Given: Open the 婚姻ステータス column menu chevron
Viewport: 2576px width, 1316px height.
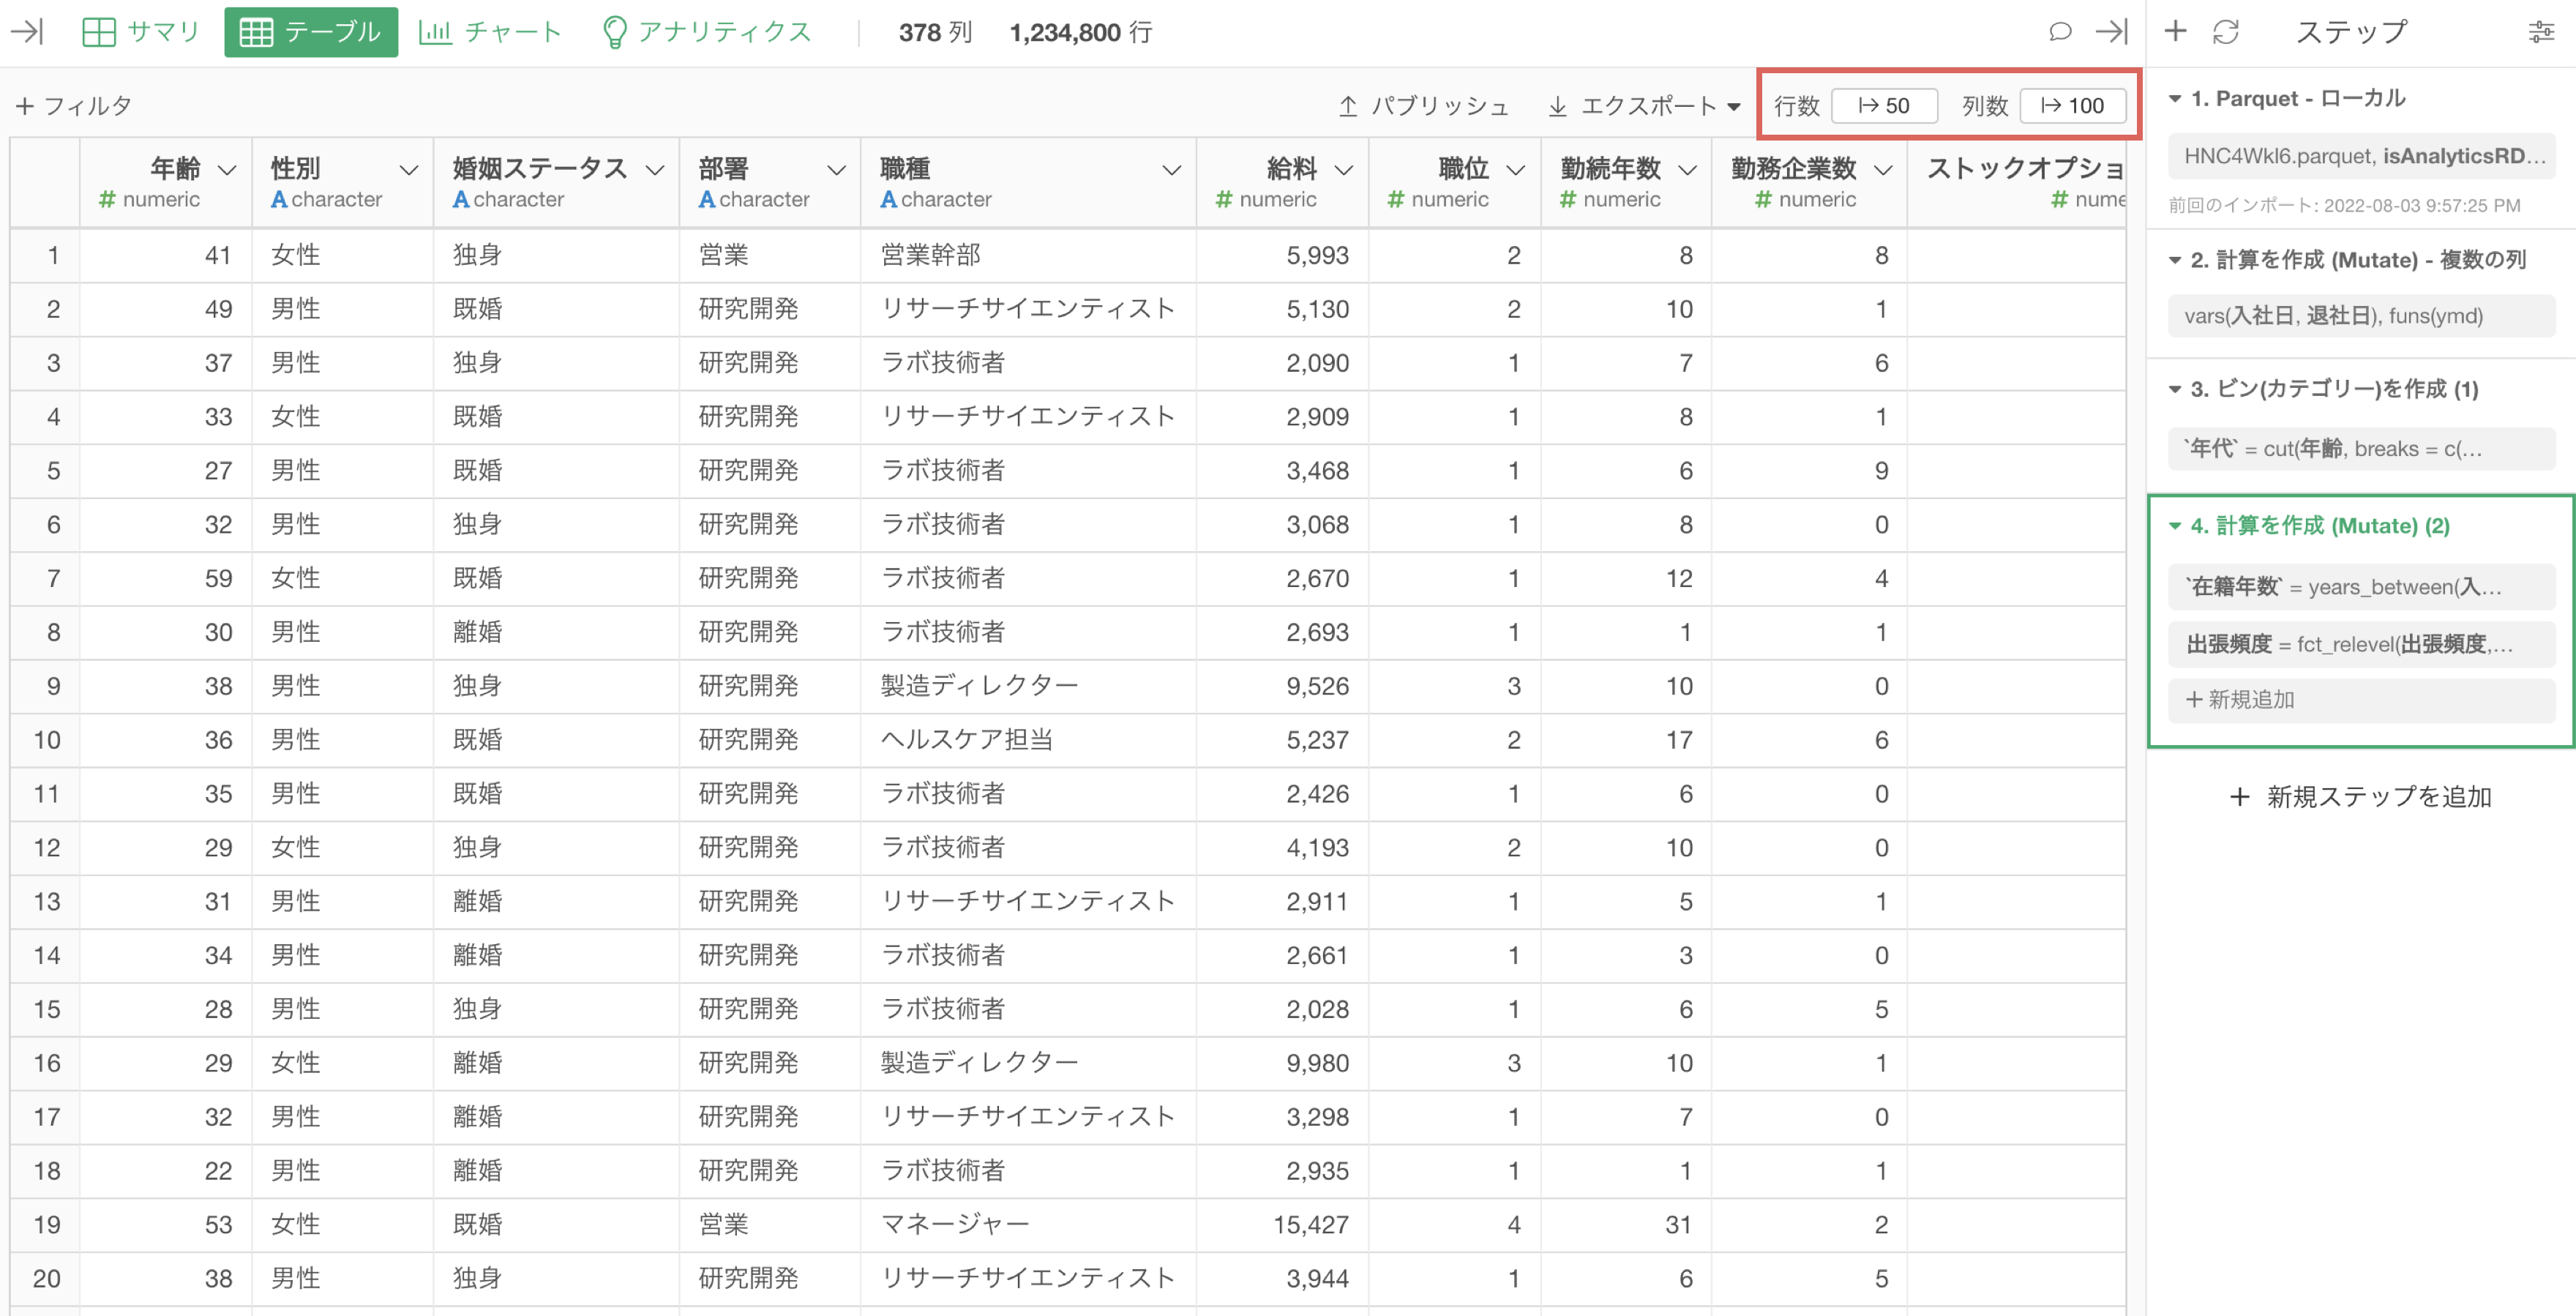Looking at the screenshot, I should [655, 170].
